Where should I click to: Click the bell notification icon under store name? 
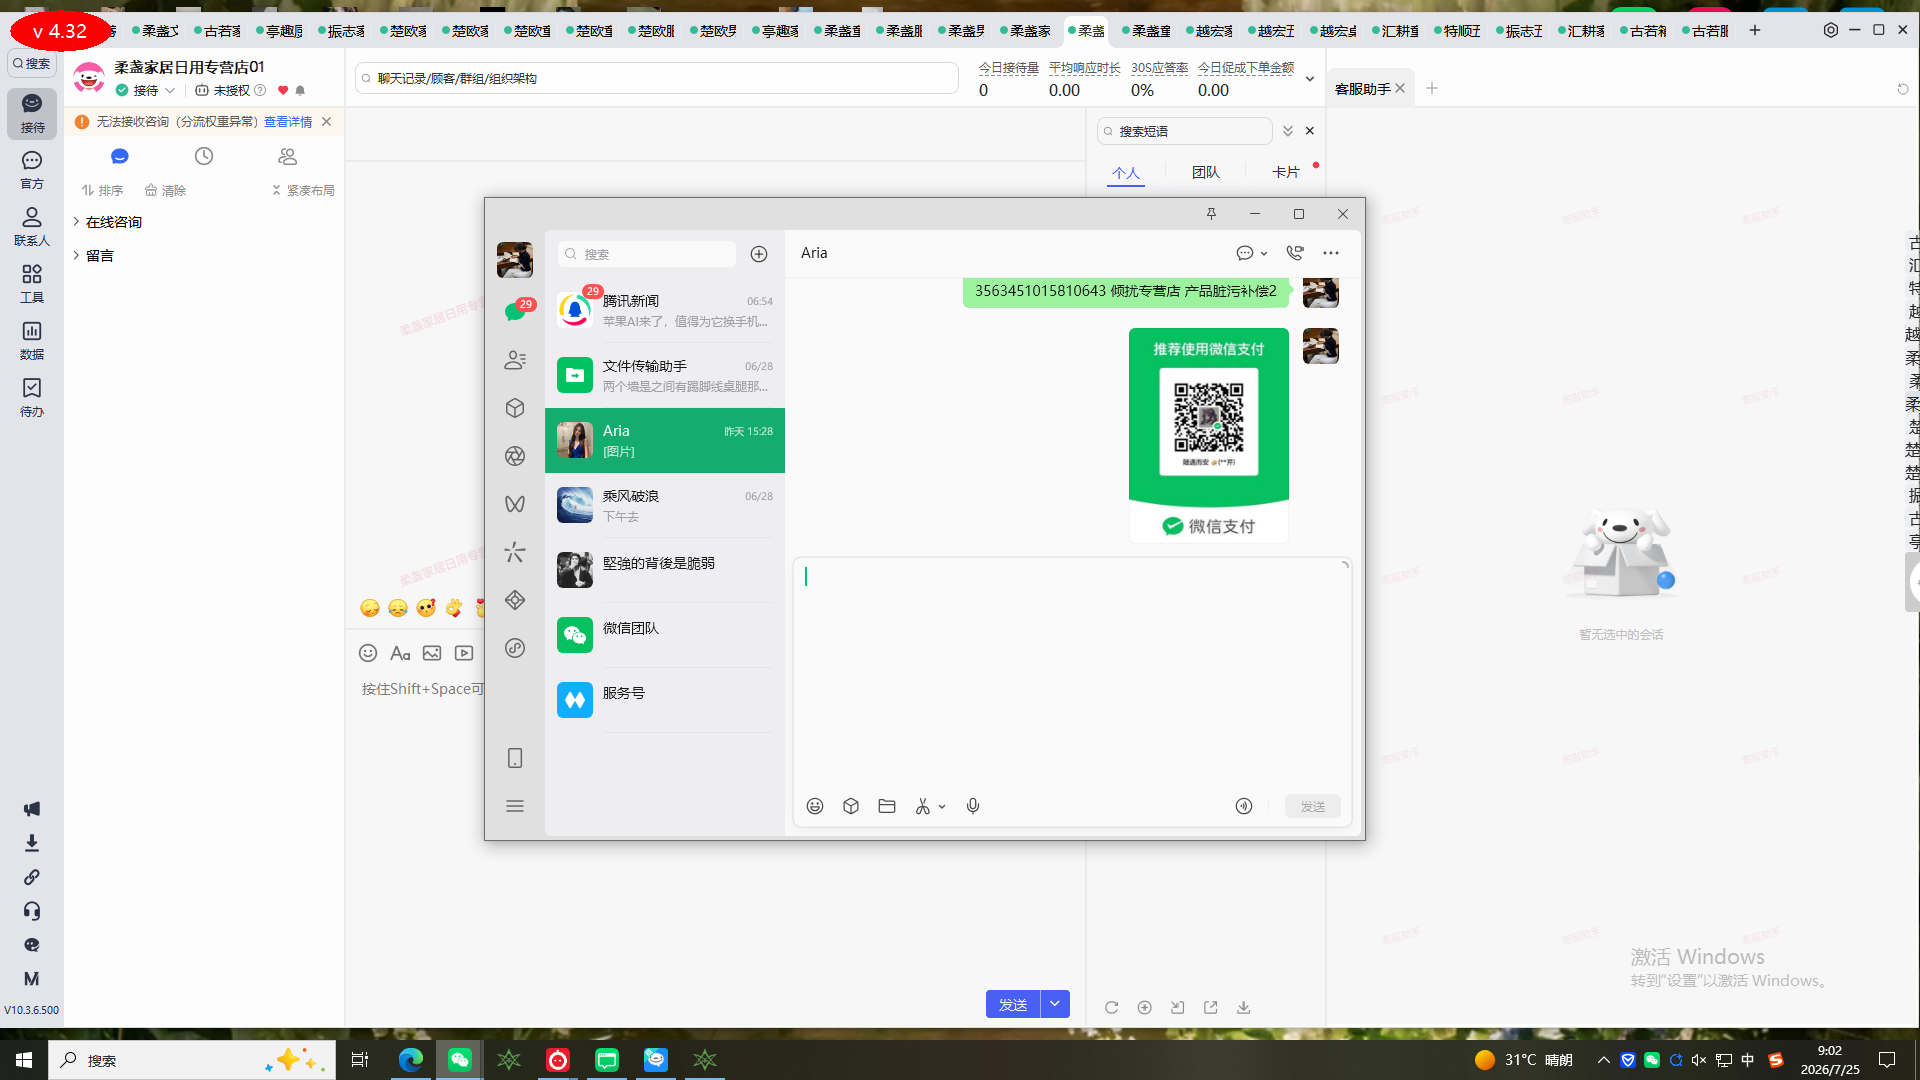click(x=300, y=90)
